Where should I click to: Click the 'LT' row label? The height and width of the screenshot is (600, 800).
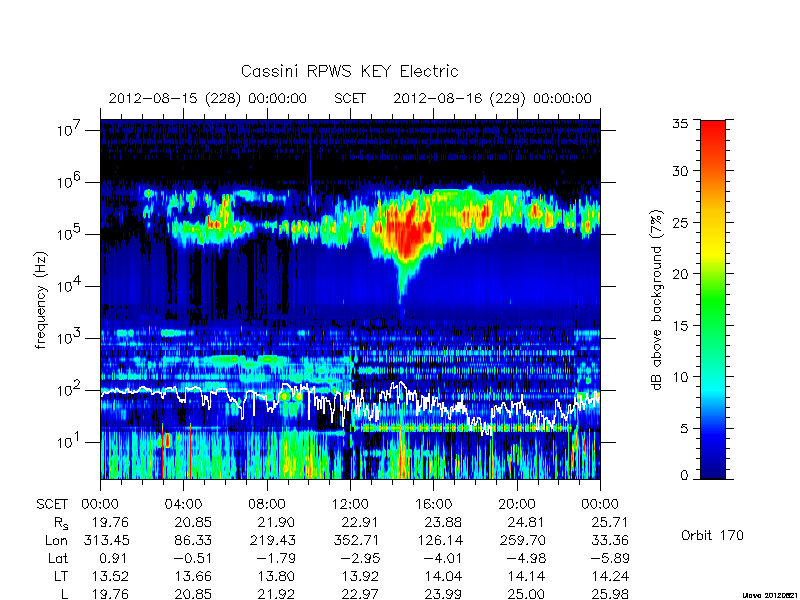[x=61, y=577]
